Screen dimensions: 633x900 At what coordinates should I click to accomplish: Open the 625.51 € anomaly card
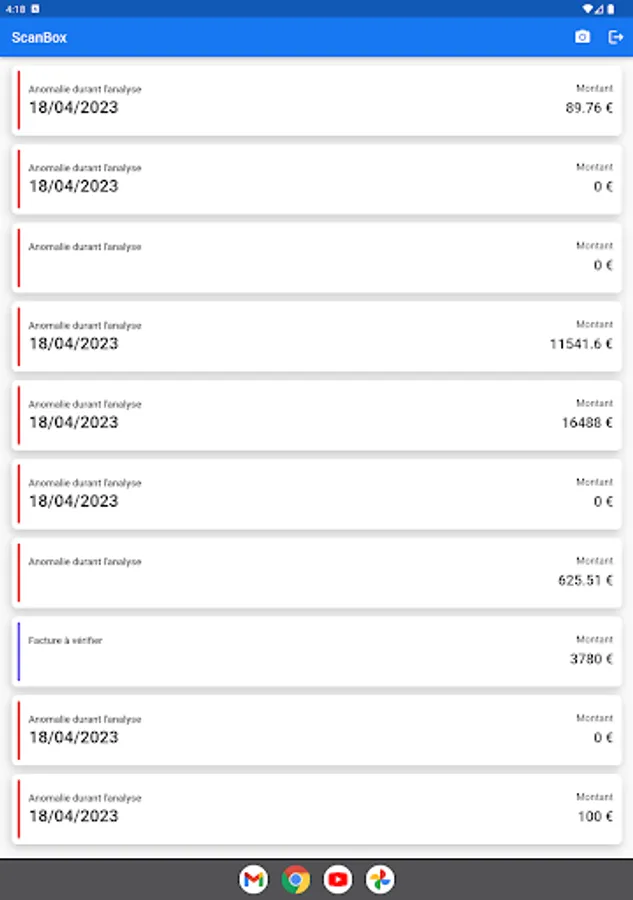(316, 573)
